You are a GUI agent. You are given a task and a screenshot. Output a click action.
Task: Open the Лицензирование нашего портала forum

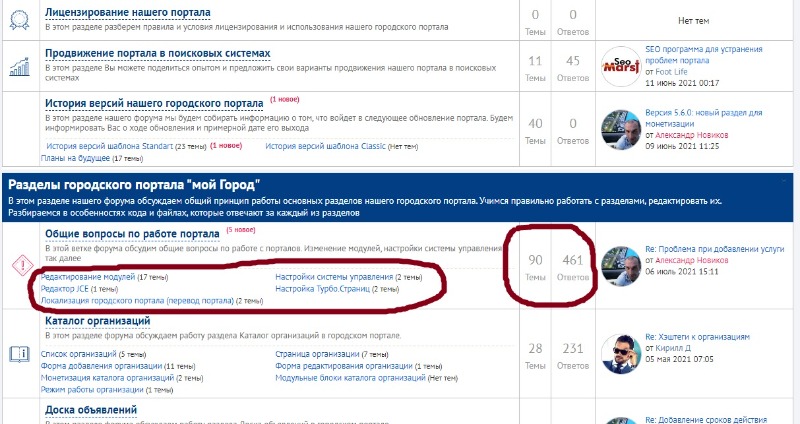(x=127, y=13)
